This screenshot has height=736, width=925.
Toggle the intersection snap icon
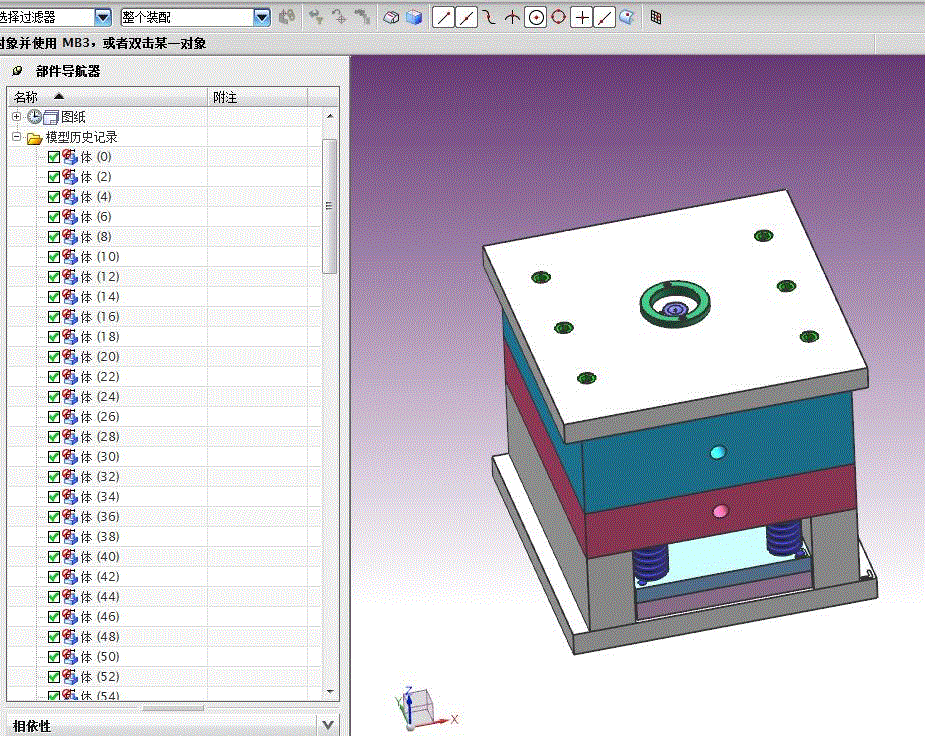512,18
